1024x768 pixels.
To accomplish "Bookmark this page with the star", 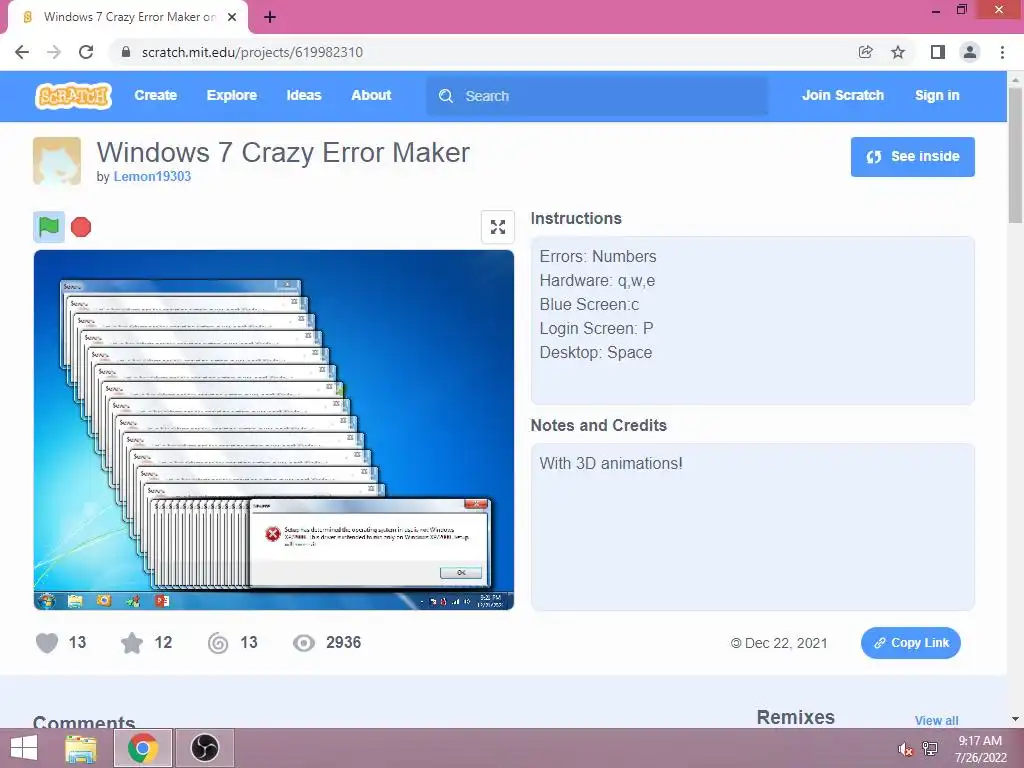I will tap(898, 52).
